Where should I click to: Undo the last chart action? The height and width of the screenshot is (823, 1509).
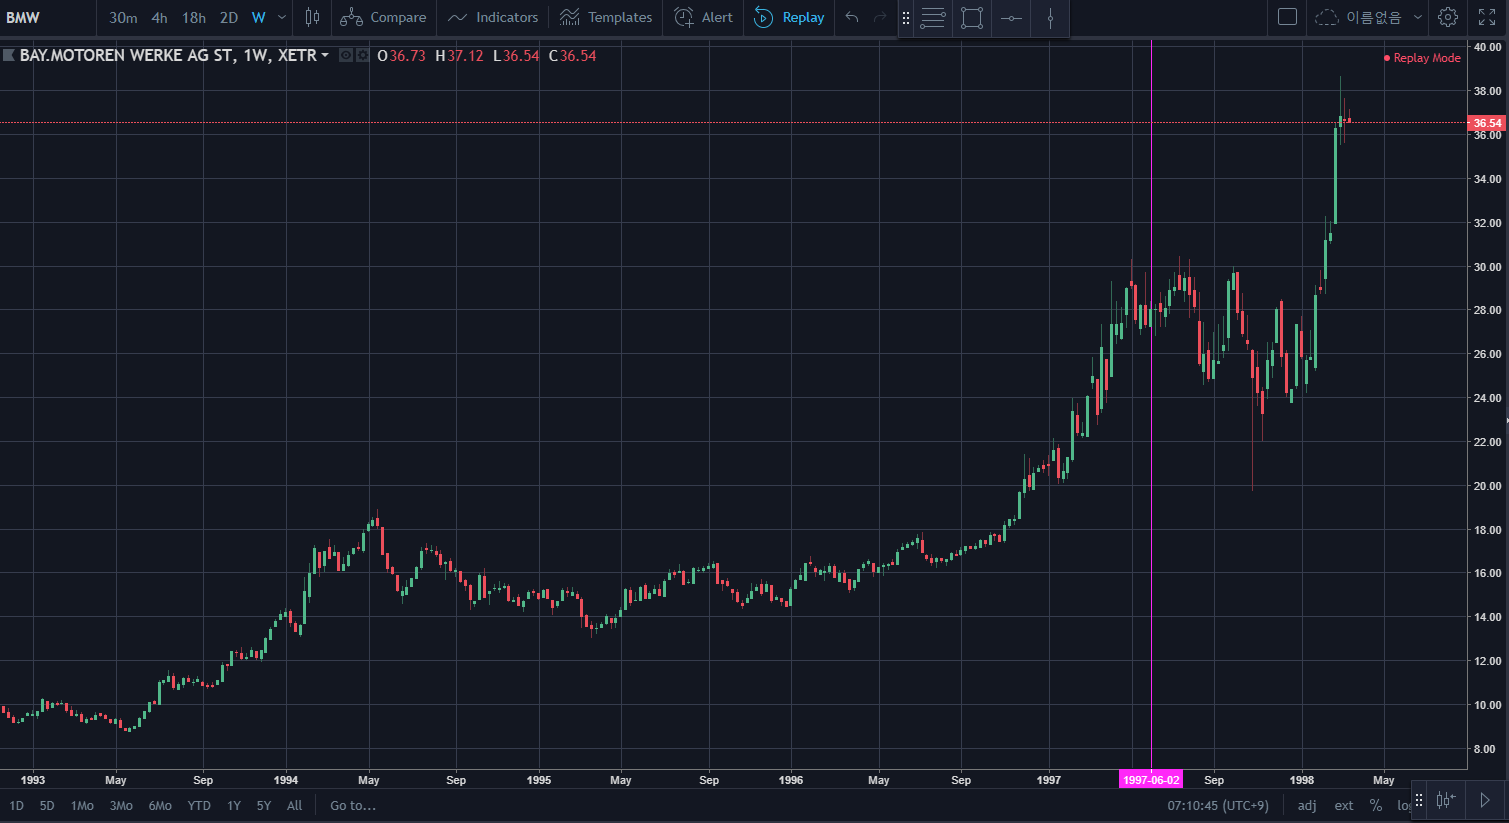[852, 17]
